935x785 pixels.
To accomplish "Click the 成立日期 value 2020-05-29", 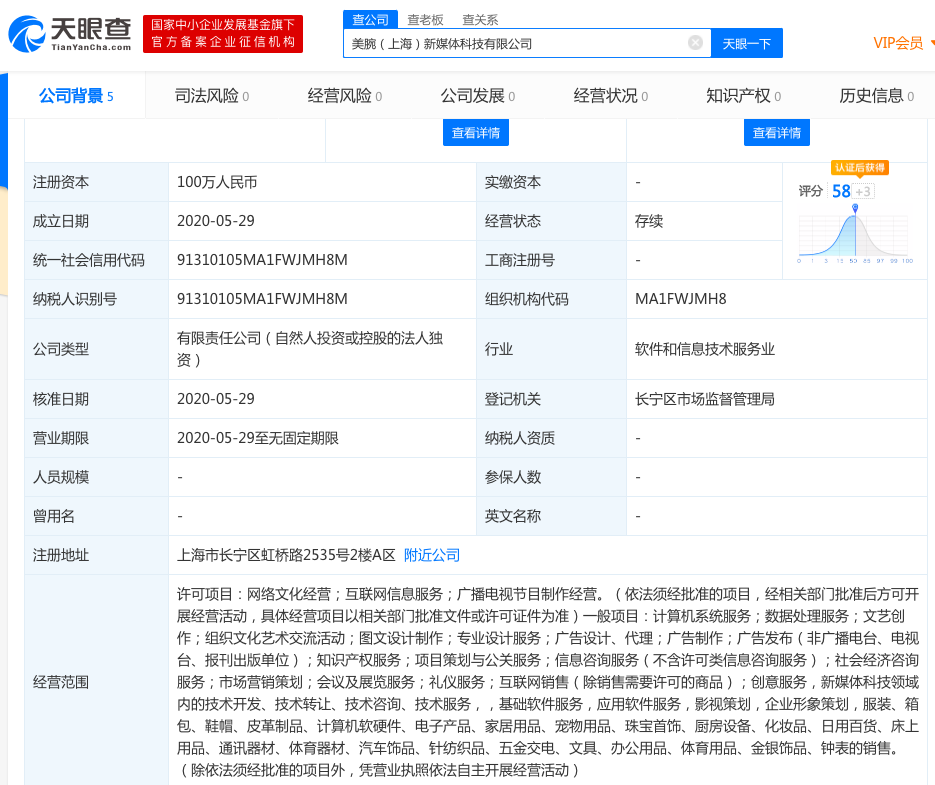I will (x=216, y=221).
